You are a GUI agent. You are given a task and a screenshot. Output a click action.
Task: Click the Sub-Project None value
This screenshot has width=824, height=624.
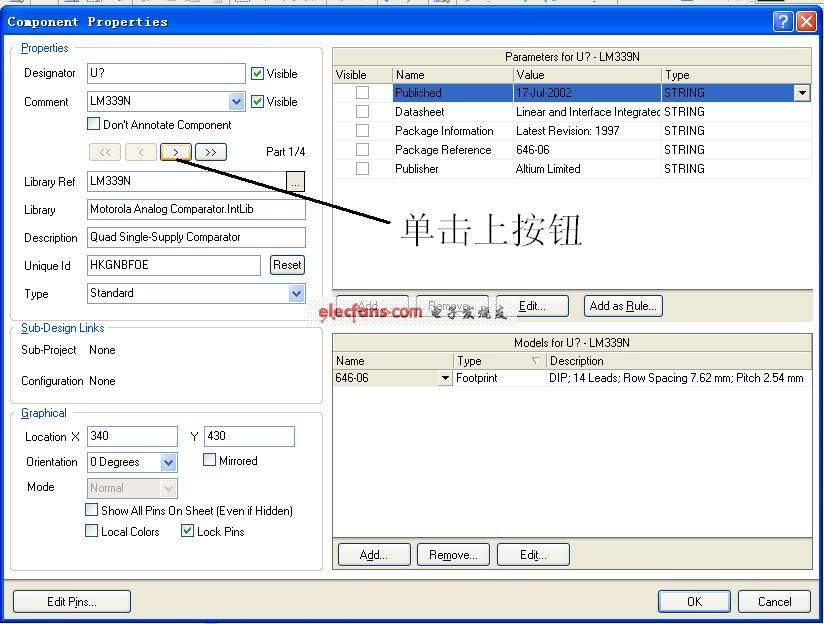[x=102, y=350]
